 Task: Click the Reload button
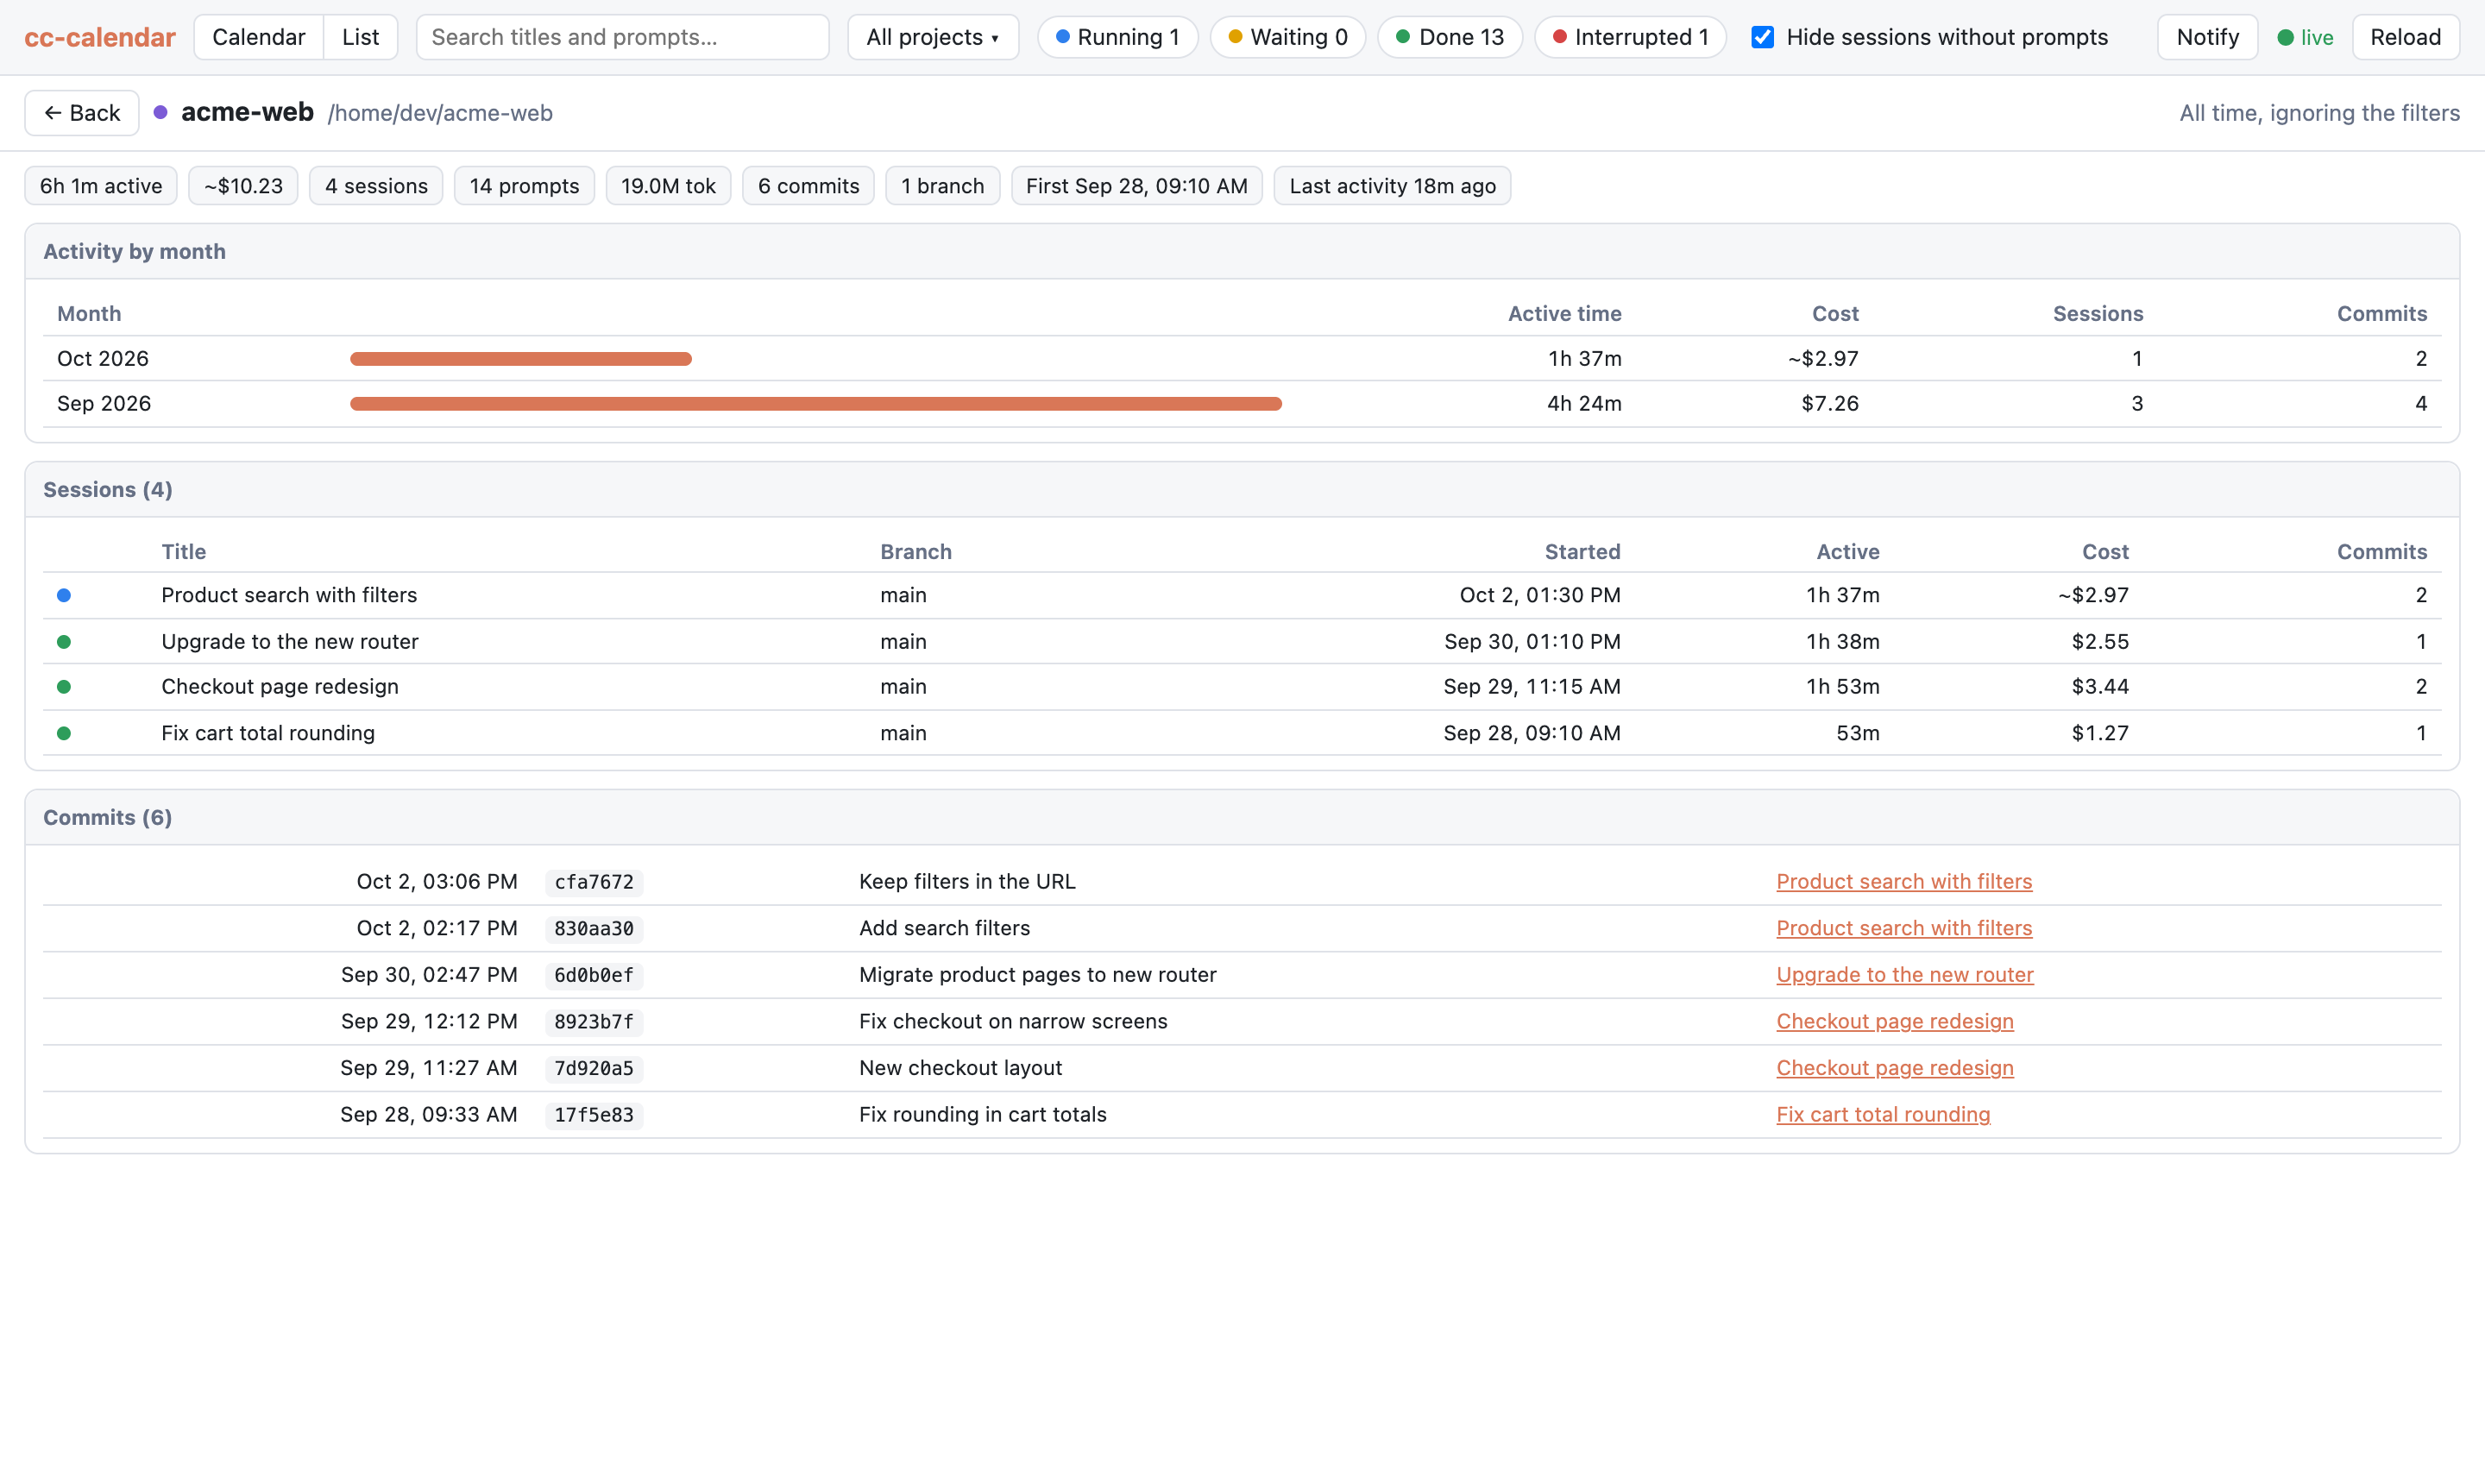pyautogui.click(x=2405, y=37)
